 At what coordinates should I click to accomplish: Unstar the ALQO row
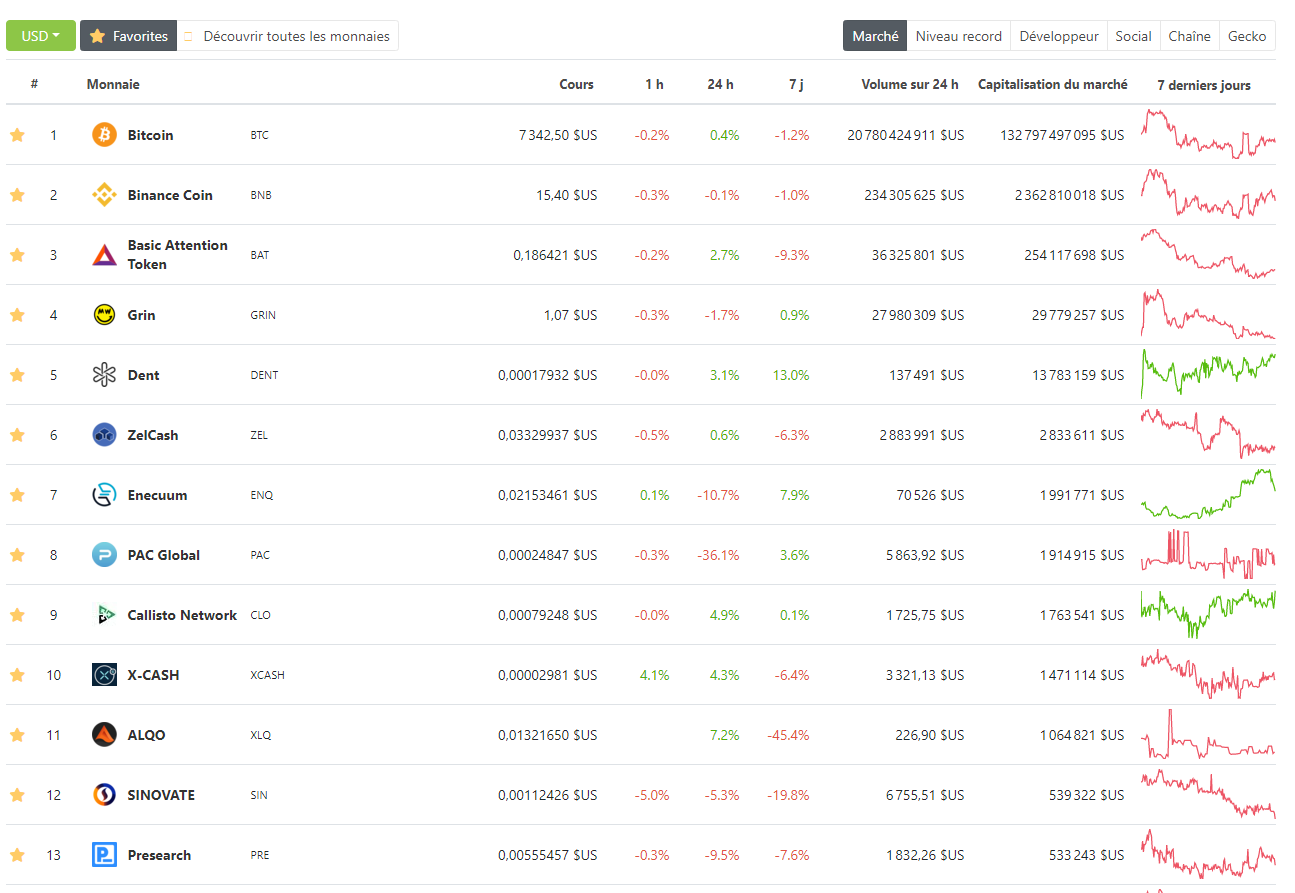click(x=17, y=735)
